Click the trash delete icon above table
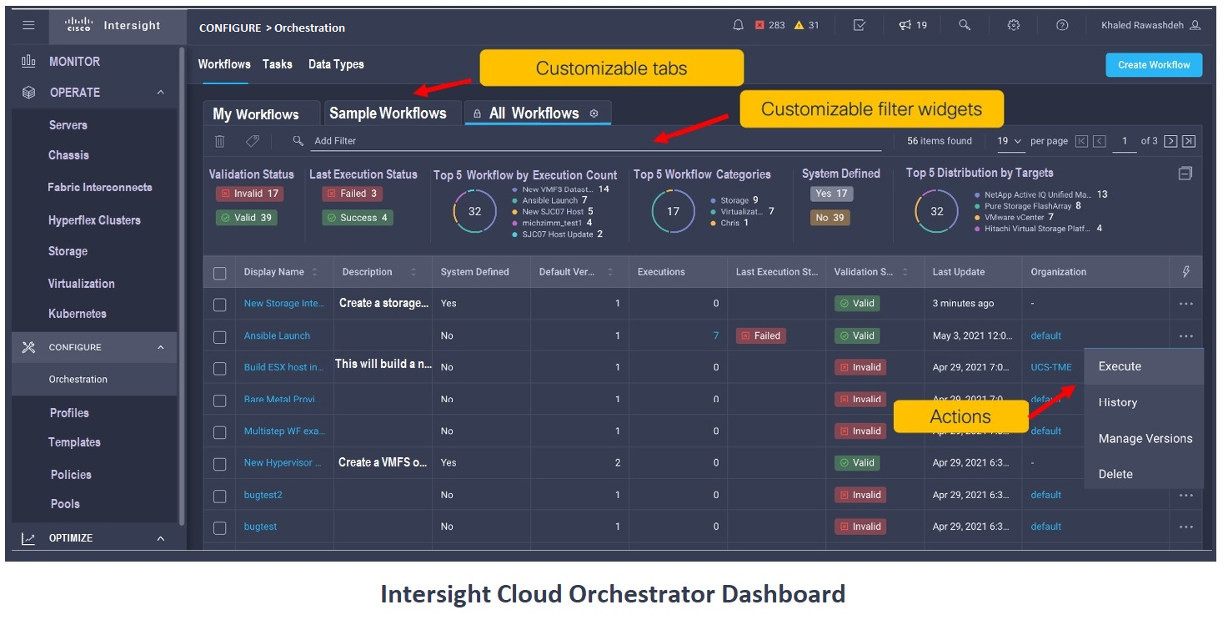Image resolution: width=1225 pixels, height=625 pixels. [220, 141]
